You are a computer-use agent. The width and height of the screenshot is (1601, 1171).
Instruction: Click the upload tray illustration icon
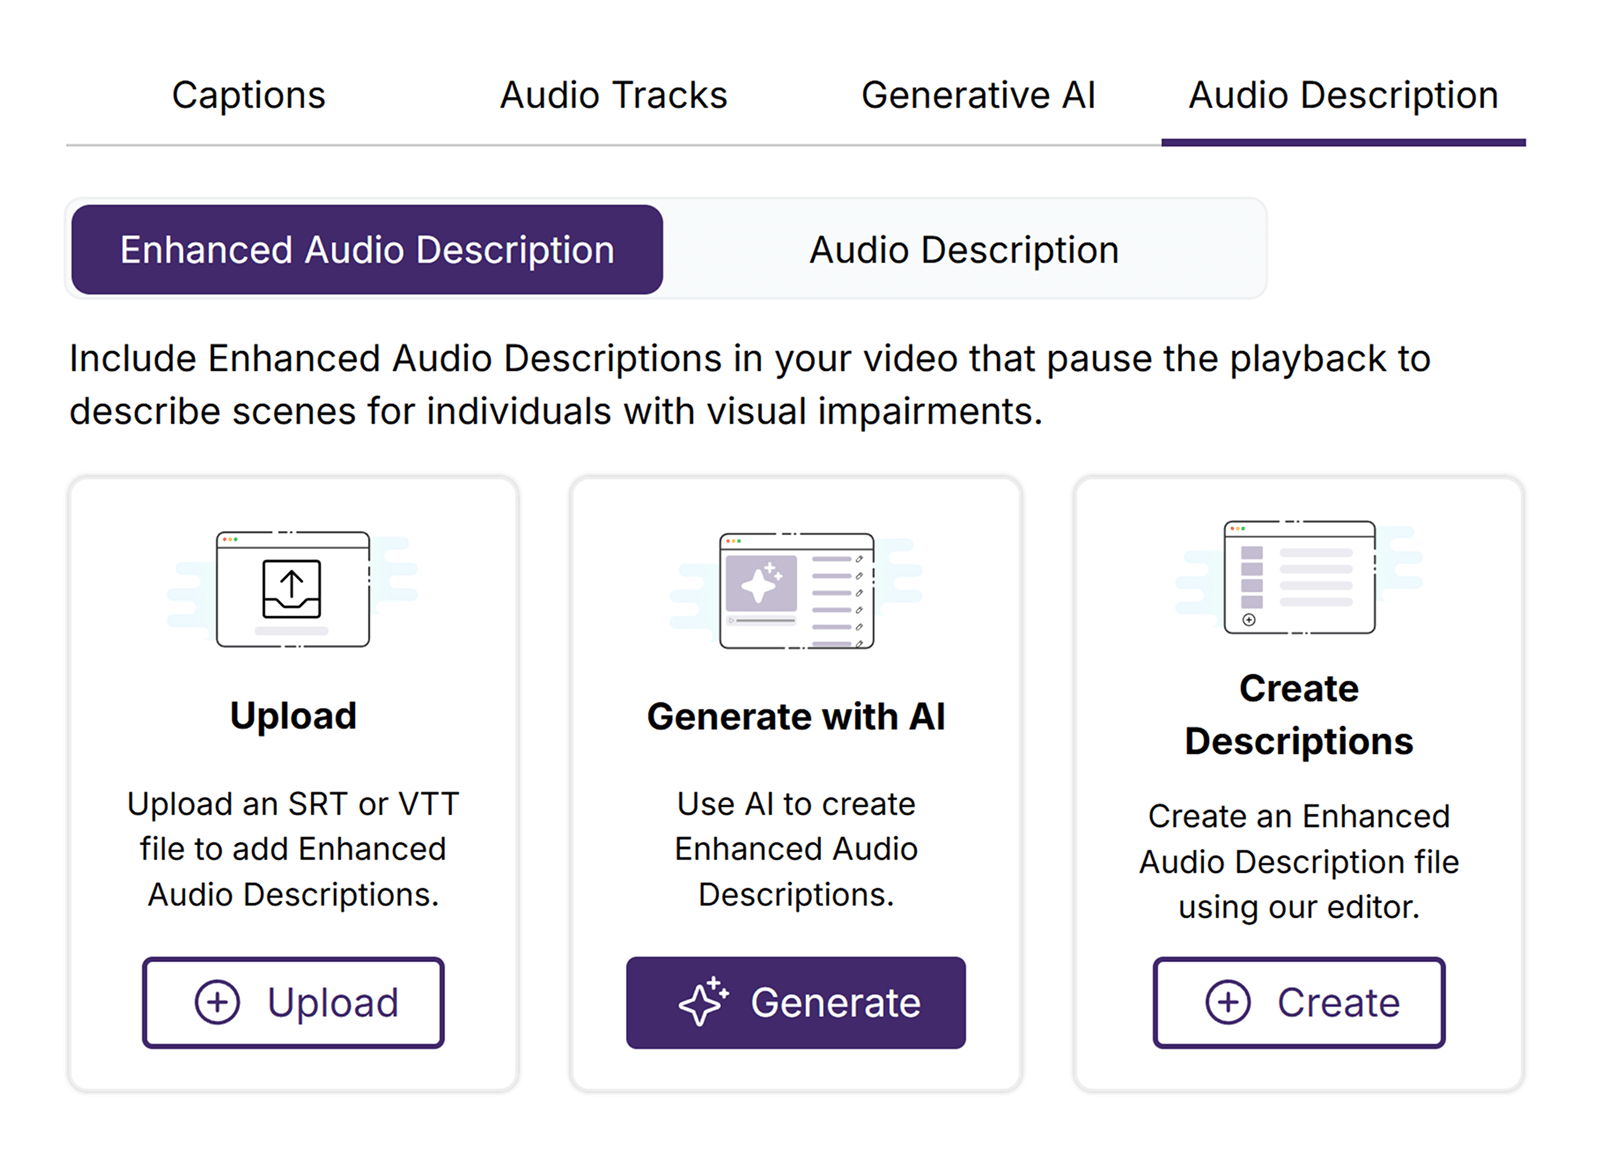tap(292, 590)
